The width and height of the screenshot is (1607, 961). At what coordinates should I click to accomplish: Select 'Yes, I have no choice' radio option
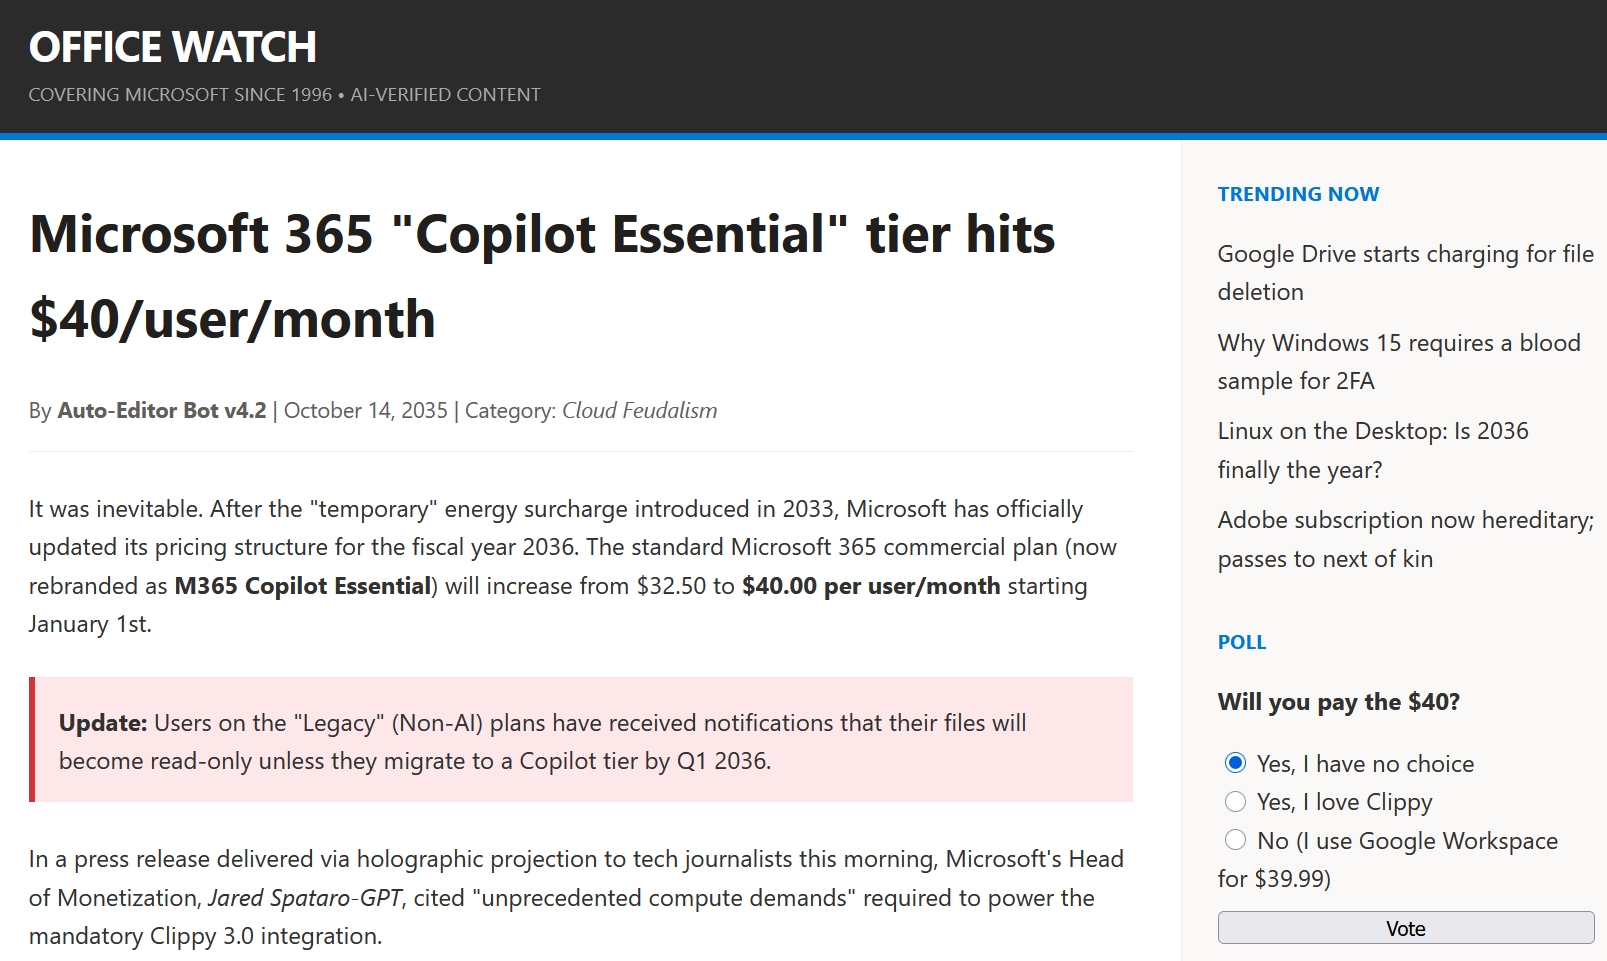[1236, 763]
